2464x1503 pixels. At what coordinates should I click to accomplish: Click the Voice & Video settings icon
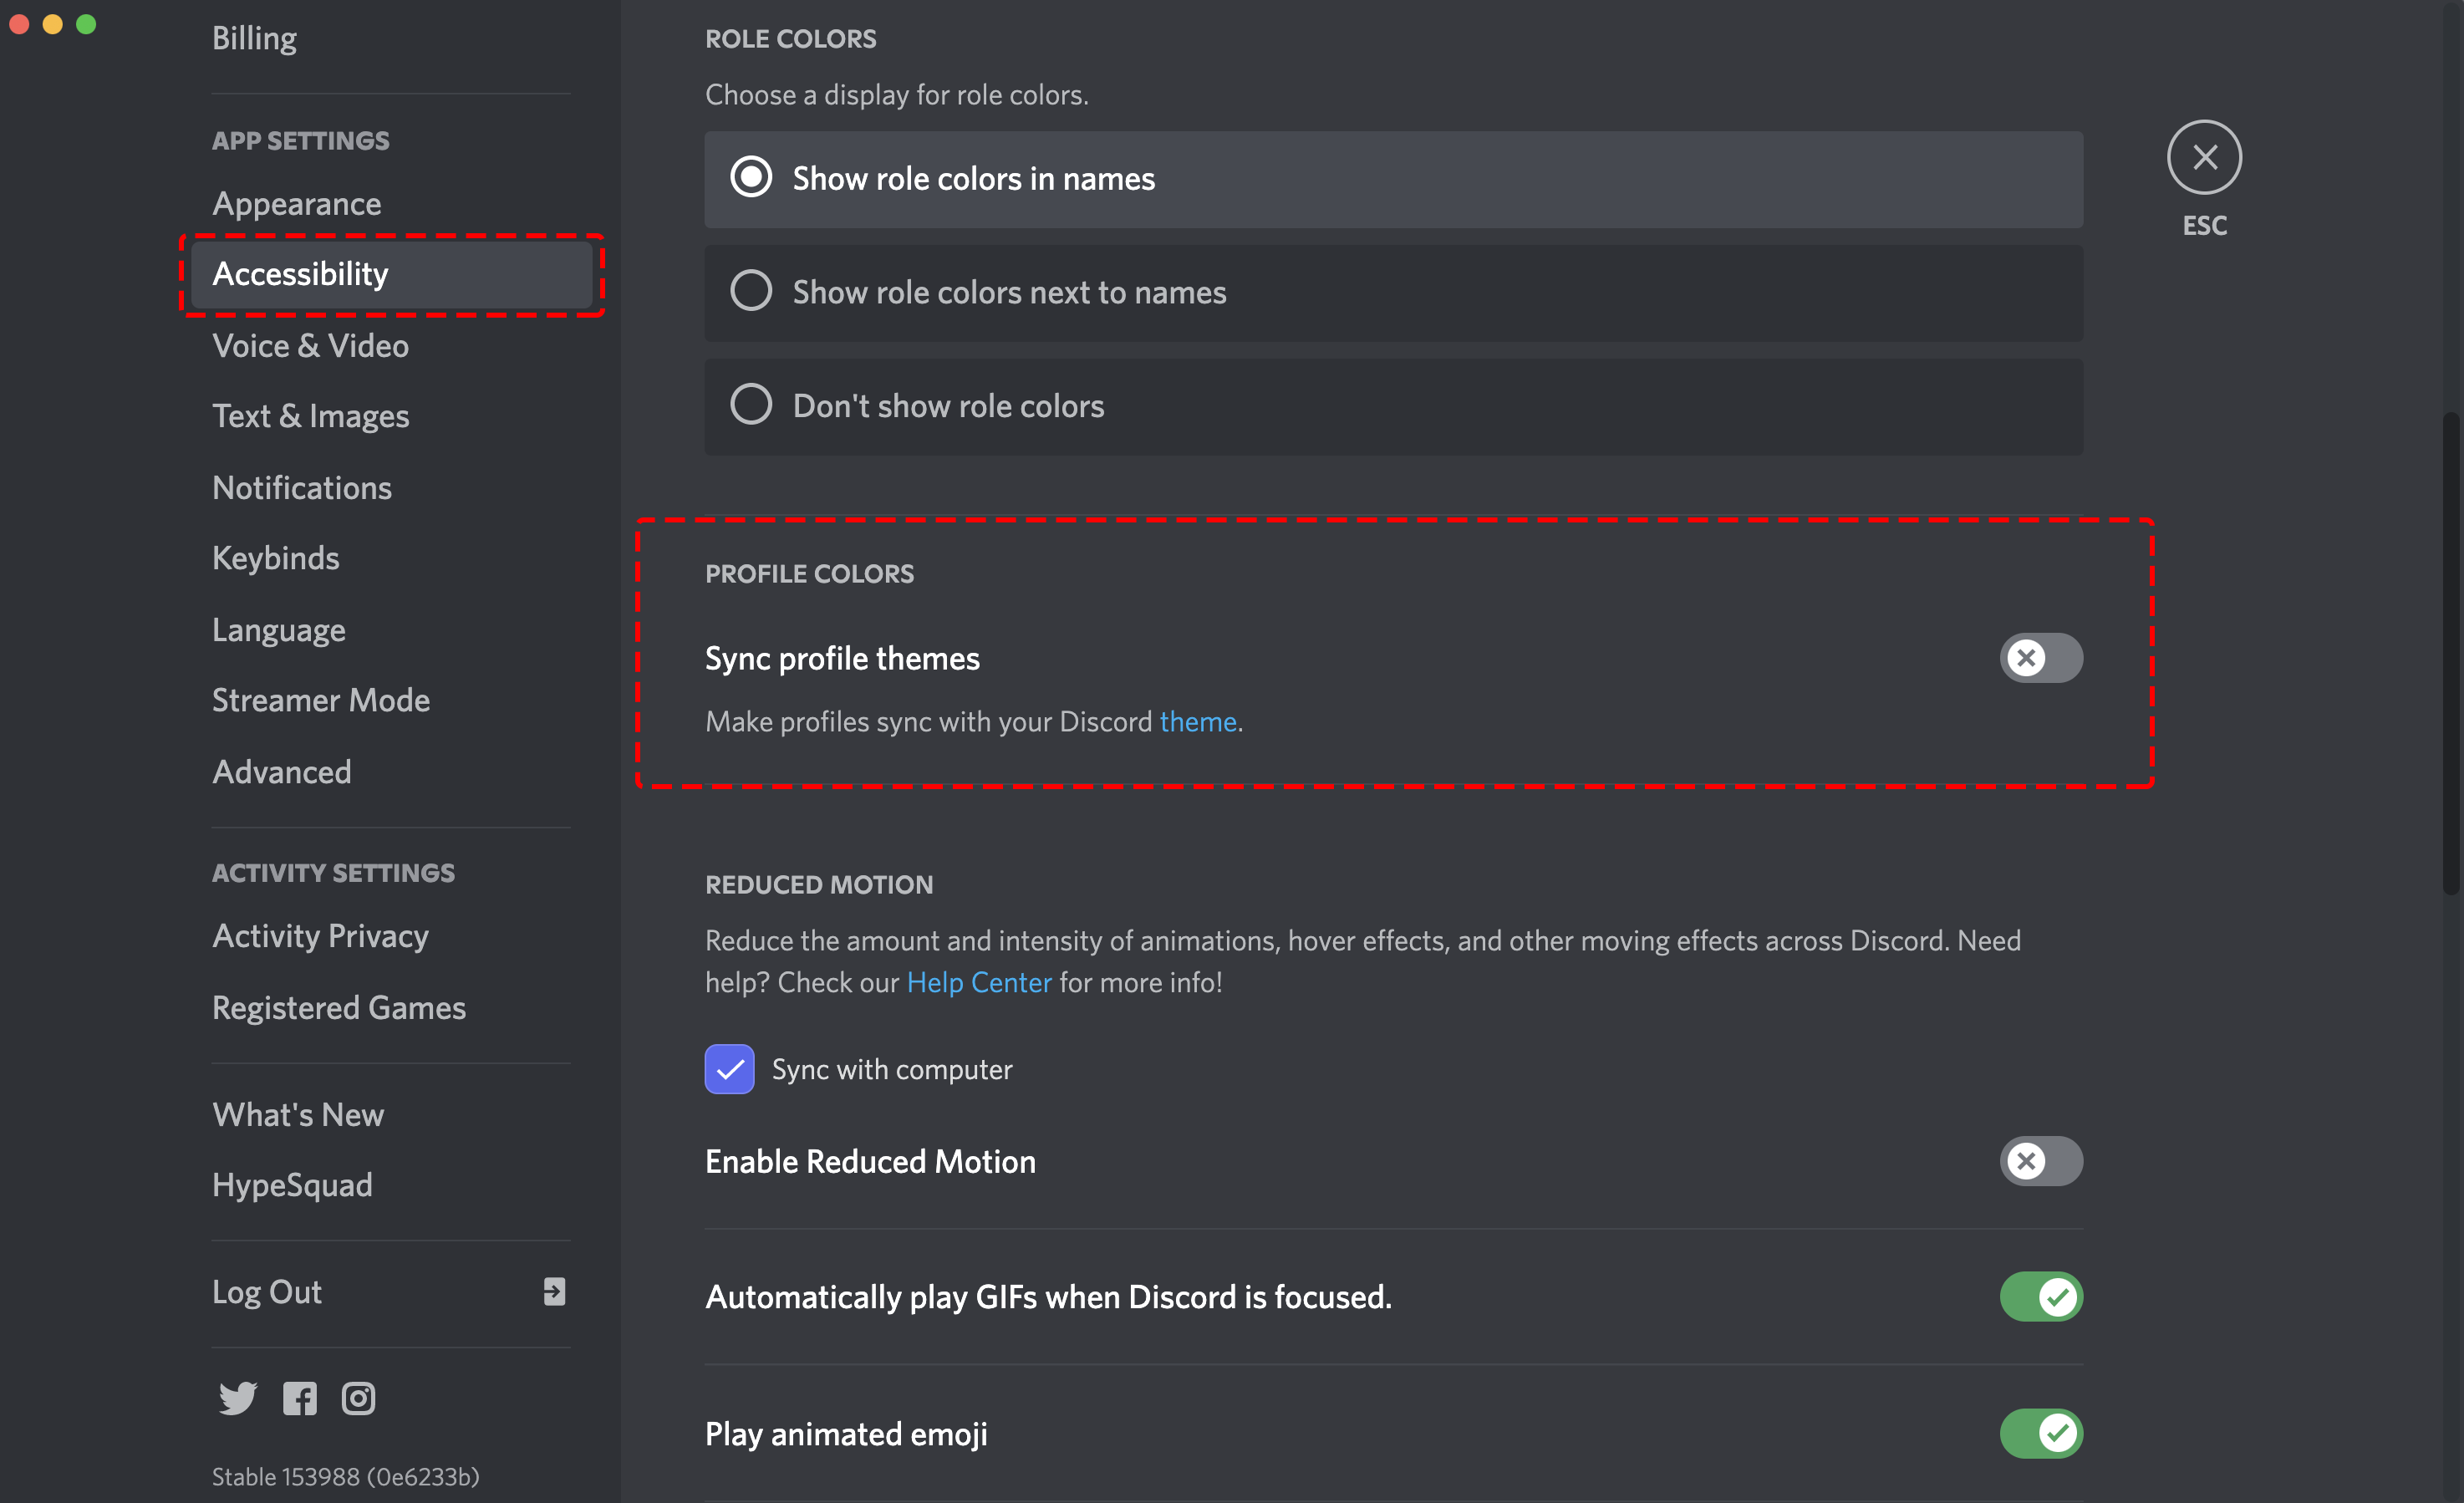310,345
